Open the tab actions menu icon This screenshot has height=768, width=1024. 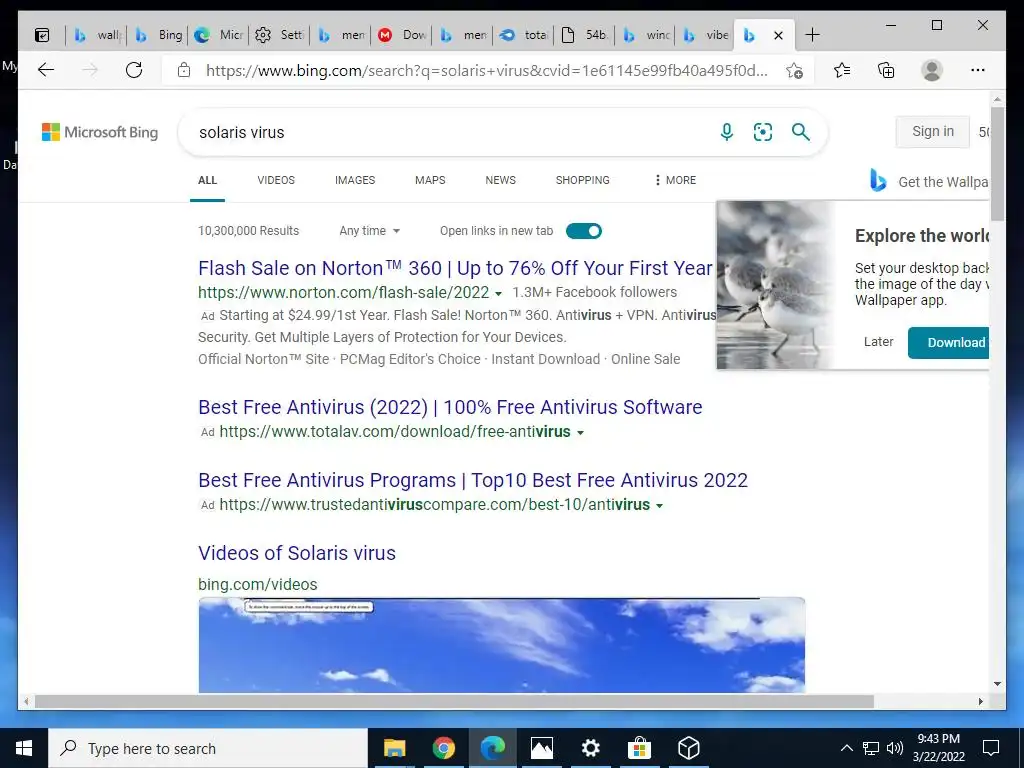click(x=42, y=35)
